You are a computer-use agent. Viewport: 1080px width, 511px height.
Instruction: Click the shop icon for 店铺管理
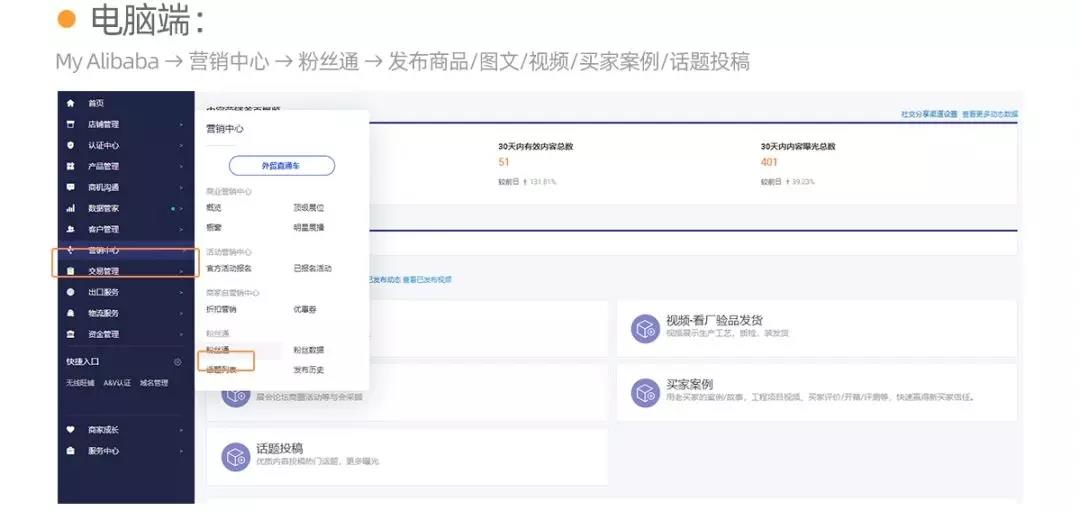pos(70,125)
